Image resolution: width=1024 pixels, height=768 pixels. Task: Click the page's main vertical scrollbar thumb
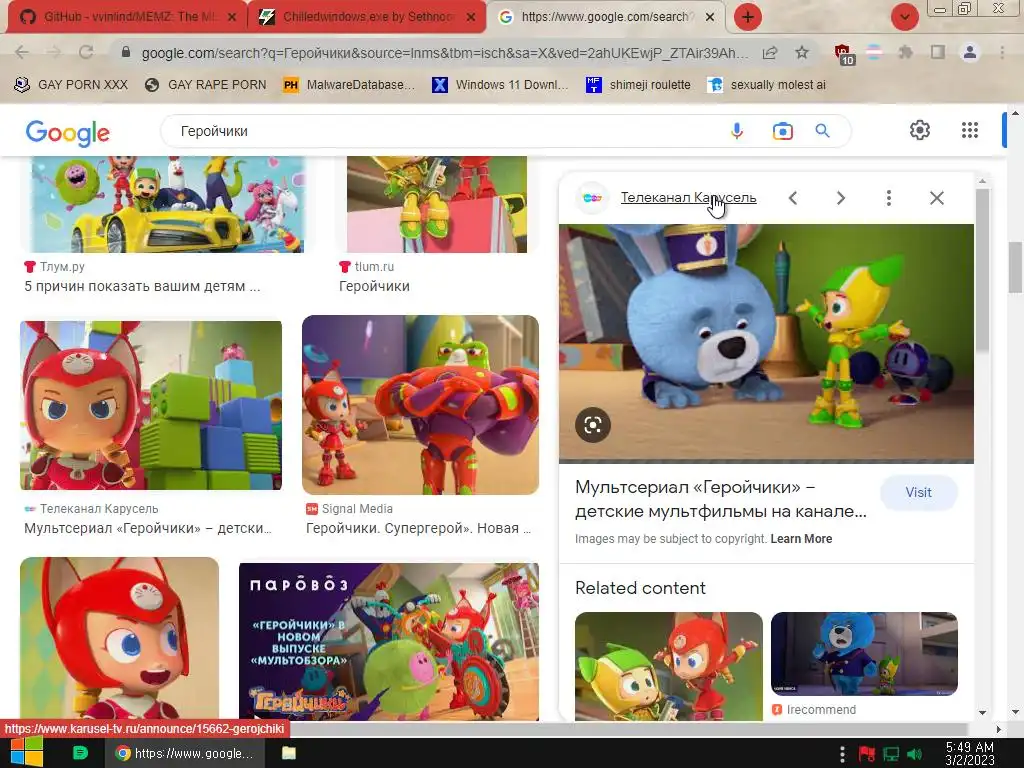tap(1016, 267)
